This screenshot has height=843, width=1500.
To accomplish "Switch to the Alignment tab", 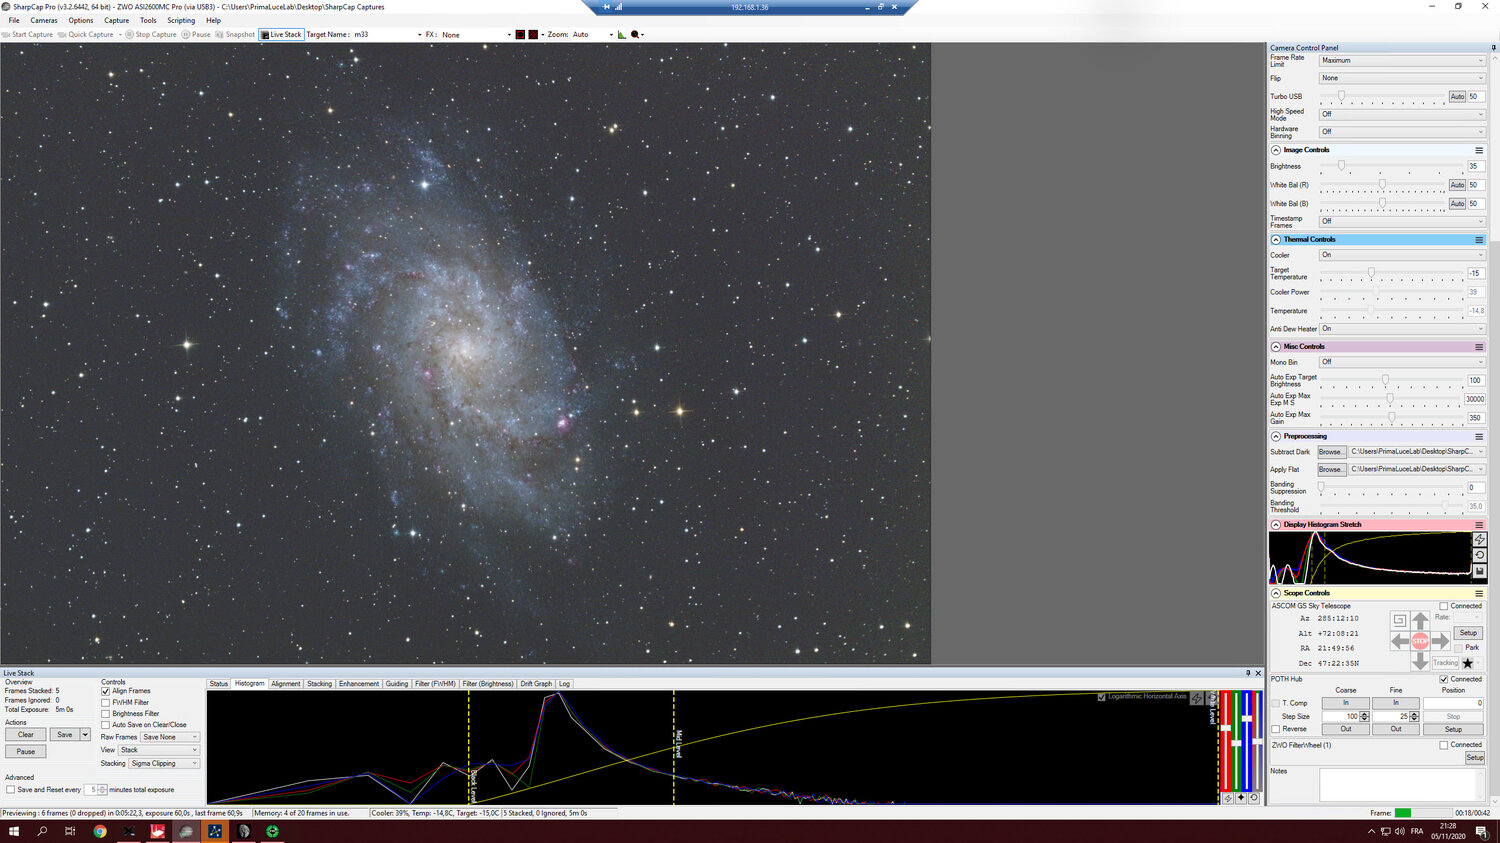I will [x=286, y=684].
